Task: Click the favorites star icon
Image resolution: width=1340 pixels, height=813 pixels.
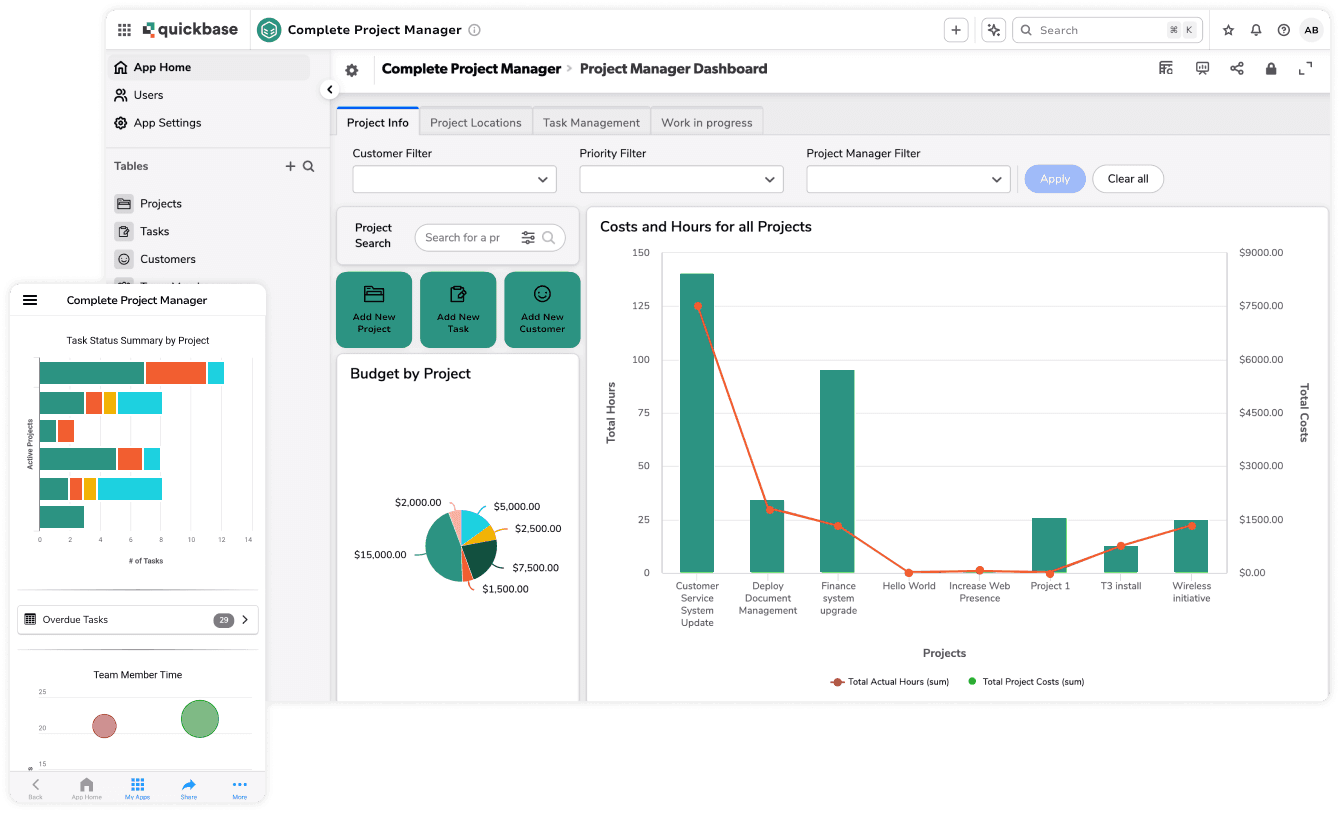Action: (x=1228, y=30)
